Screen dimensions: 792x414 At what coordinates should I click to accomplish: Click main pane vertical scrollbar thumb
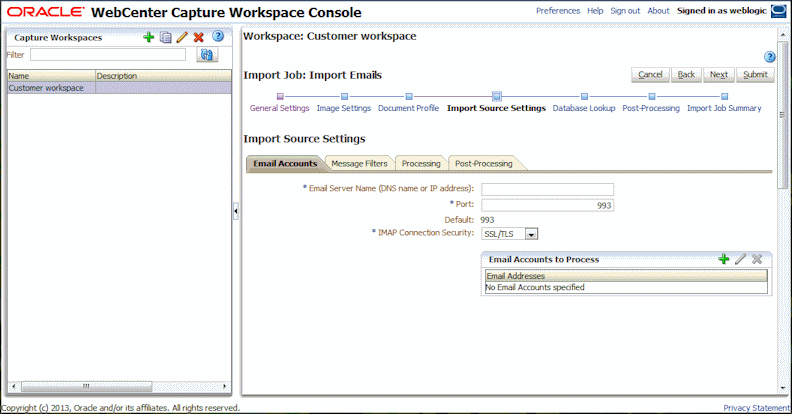click(x=782, y=115)
